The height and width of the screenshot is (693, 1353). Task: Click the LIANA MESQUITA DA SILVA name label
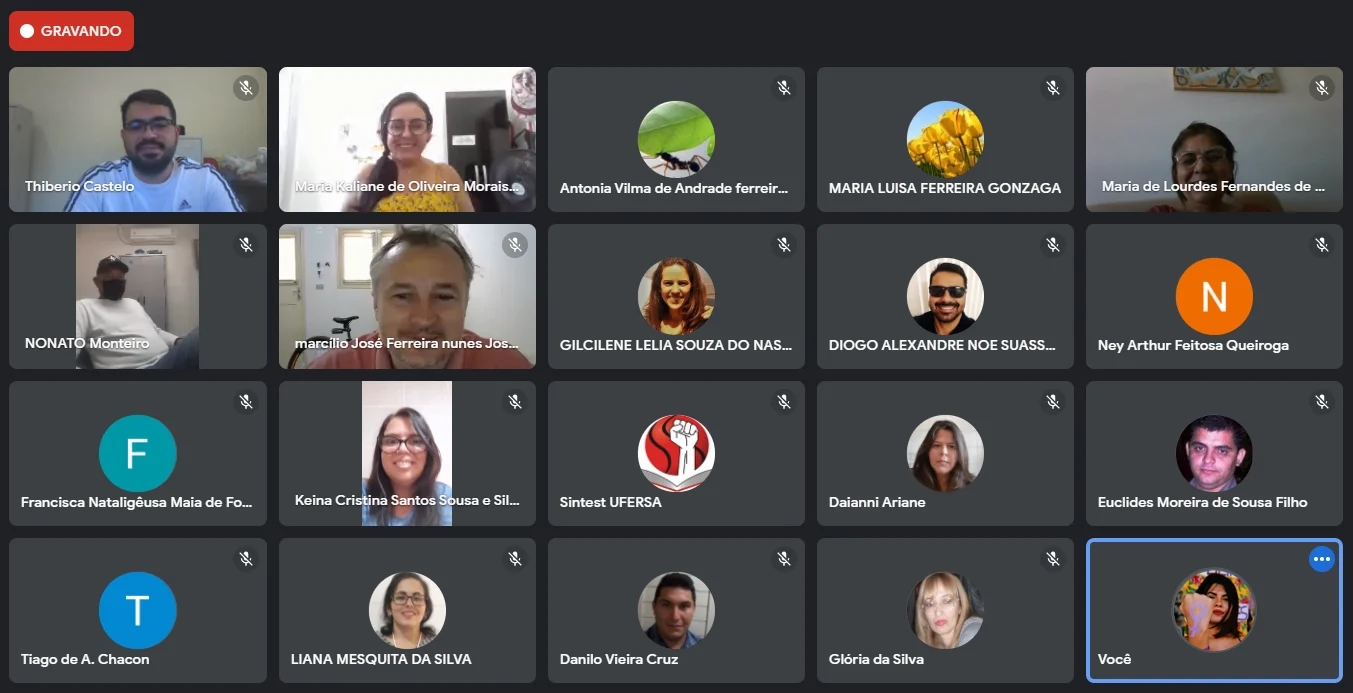pyautogui.click(x=381, y=659)
